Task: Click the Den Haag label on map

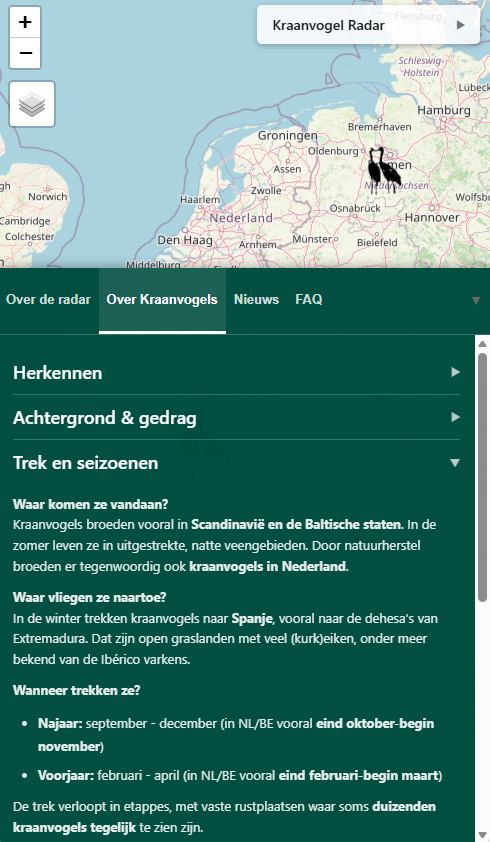Action: click(x=185, y=241)
